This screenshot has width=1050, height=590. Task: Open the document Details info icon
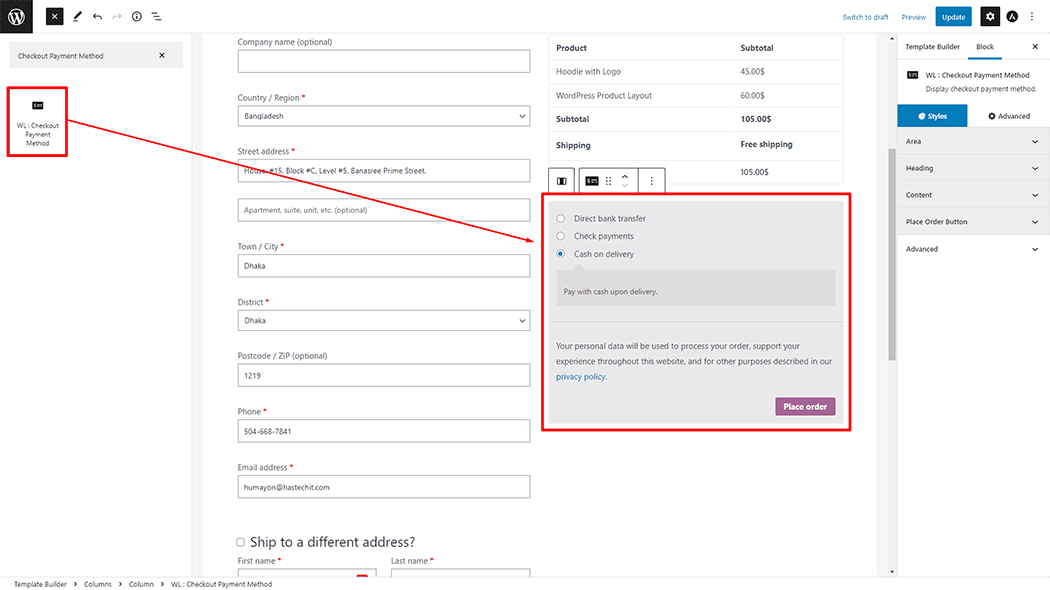click(136, 17)
